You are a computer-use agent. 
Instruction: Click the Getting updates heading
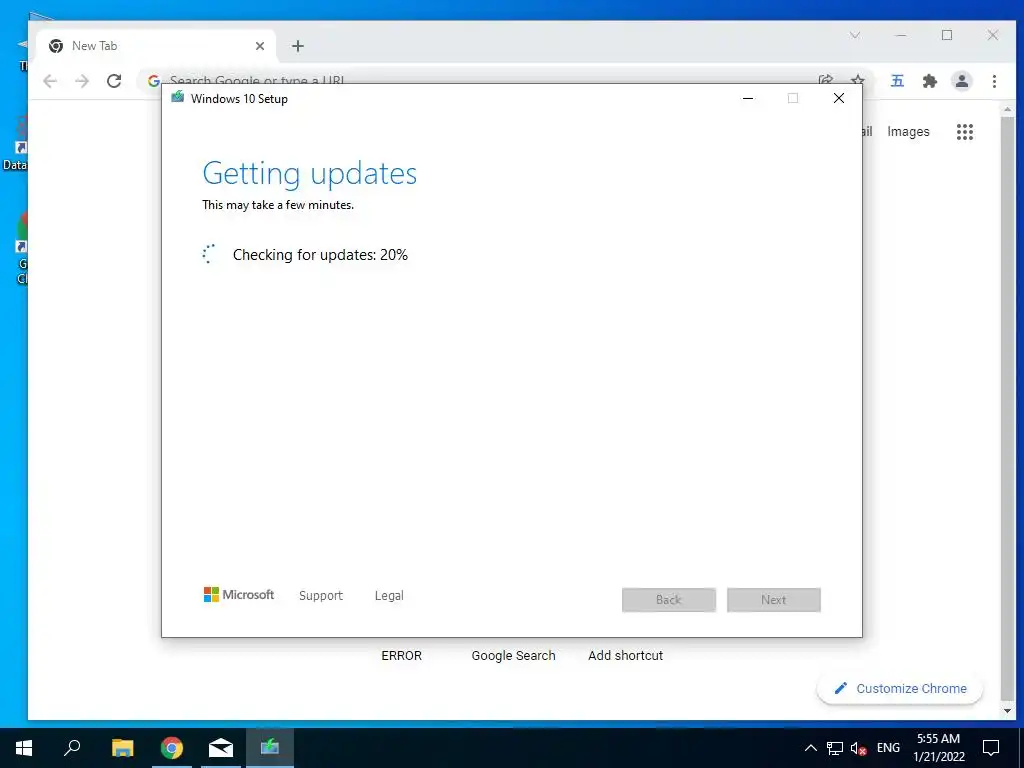[310, 173]
